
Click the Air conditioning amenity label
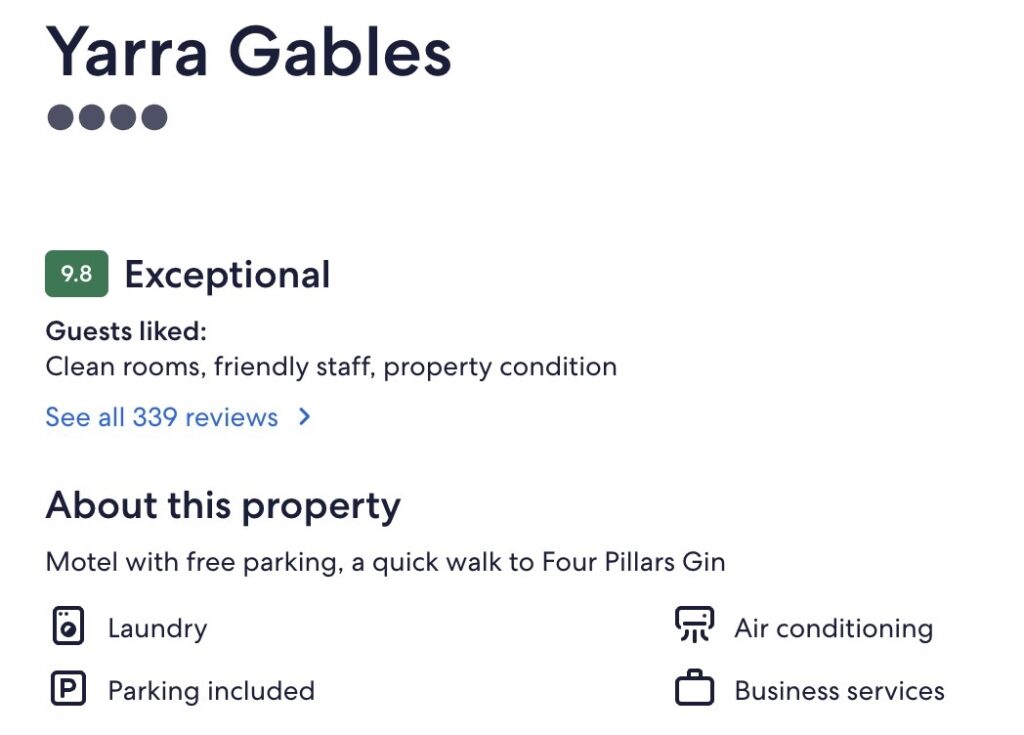coord(833,629)
